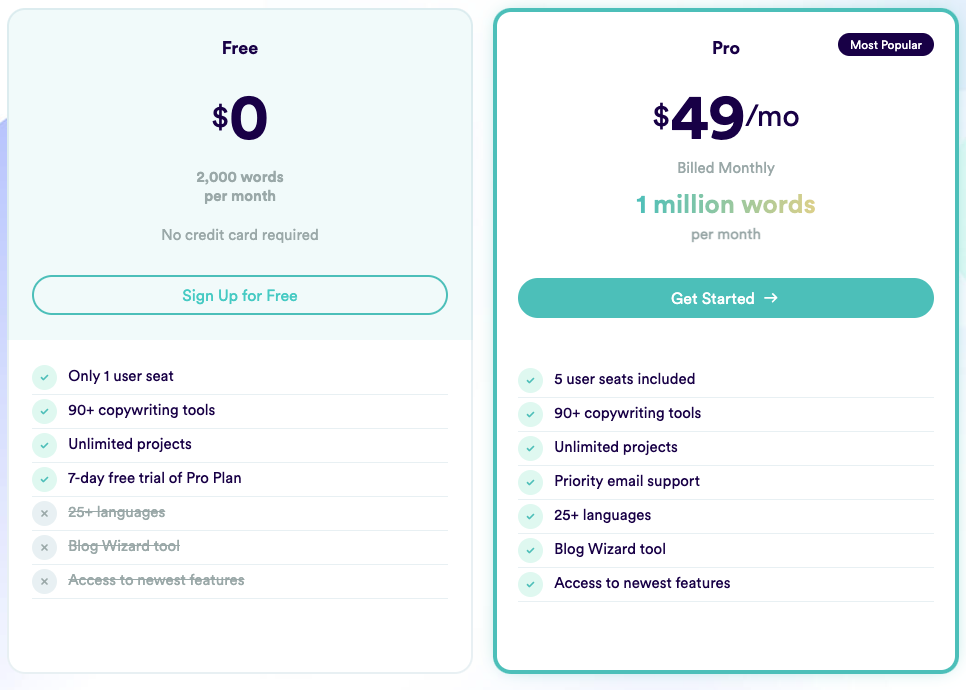Click No credit card required text

click(x=240, y=235)
